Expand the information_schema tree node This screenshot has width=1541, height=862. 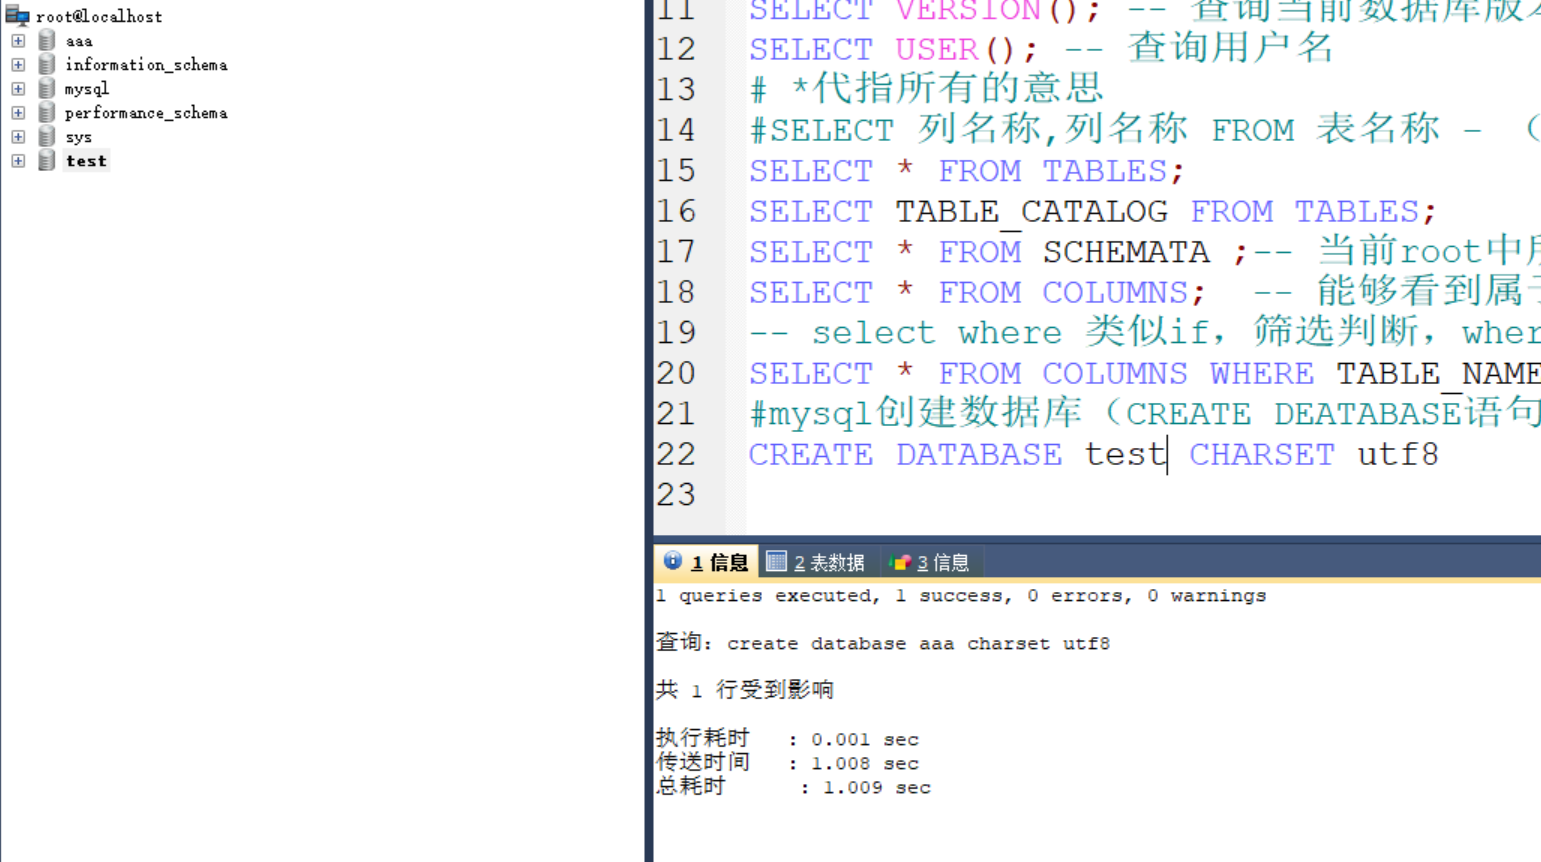18,65
